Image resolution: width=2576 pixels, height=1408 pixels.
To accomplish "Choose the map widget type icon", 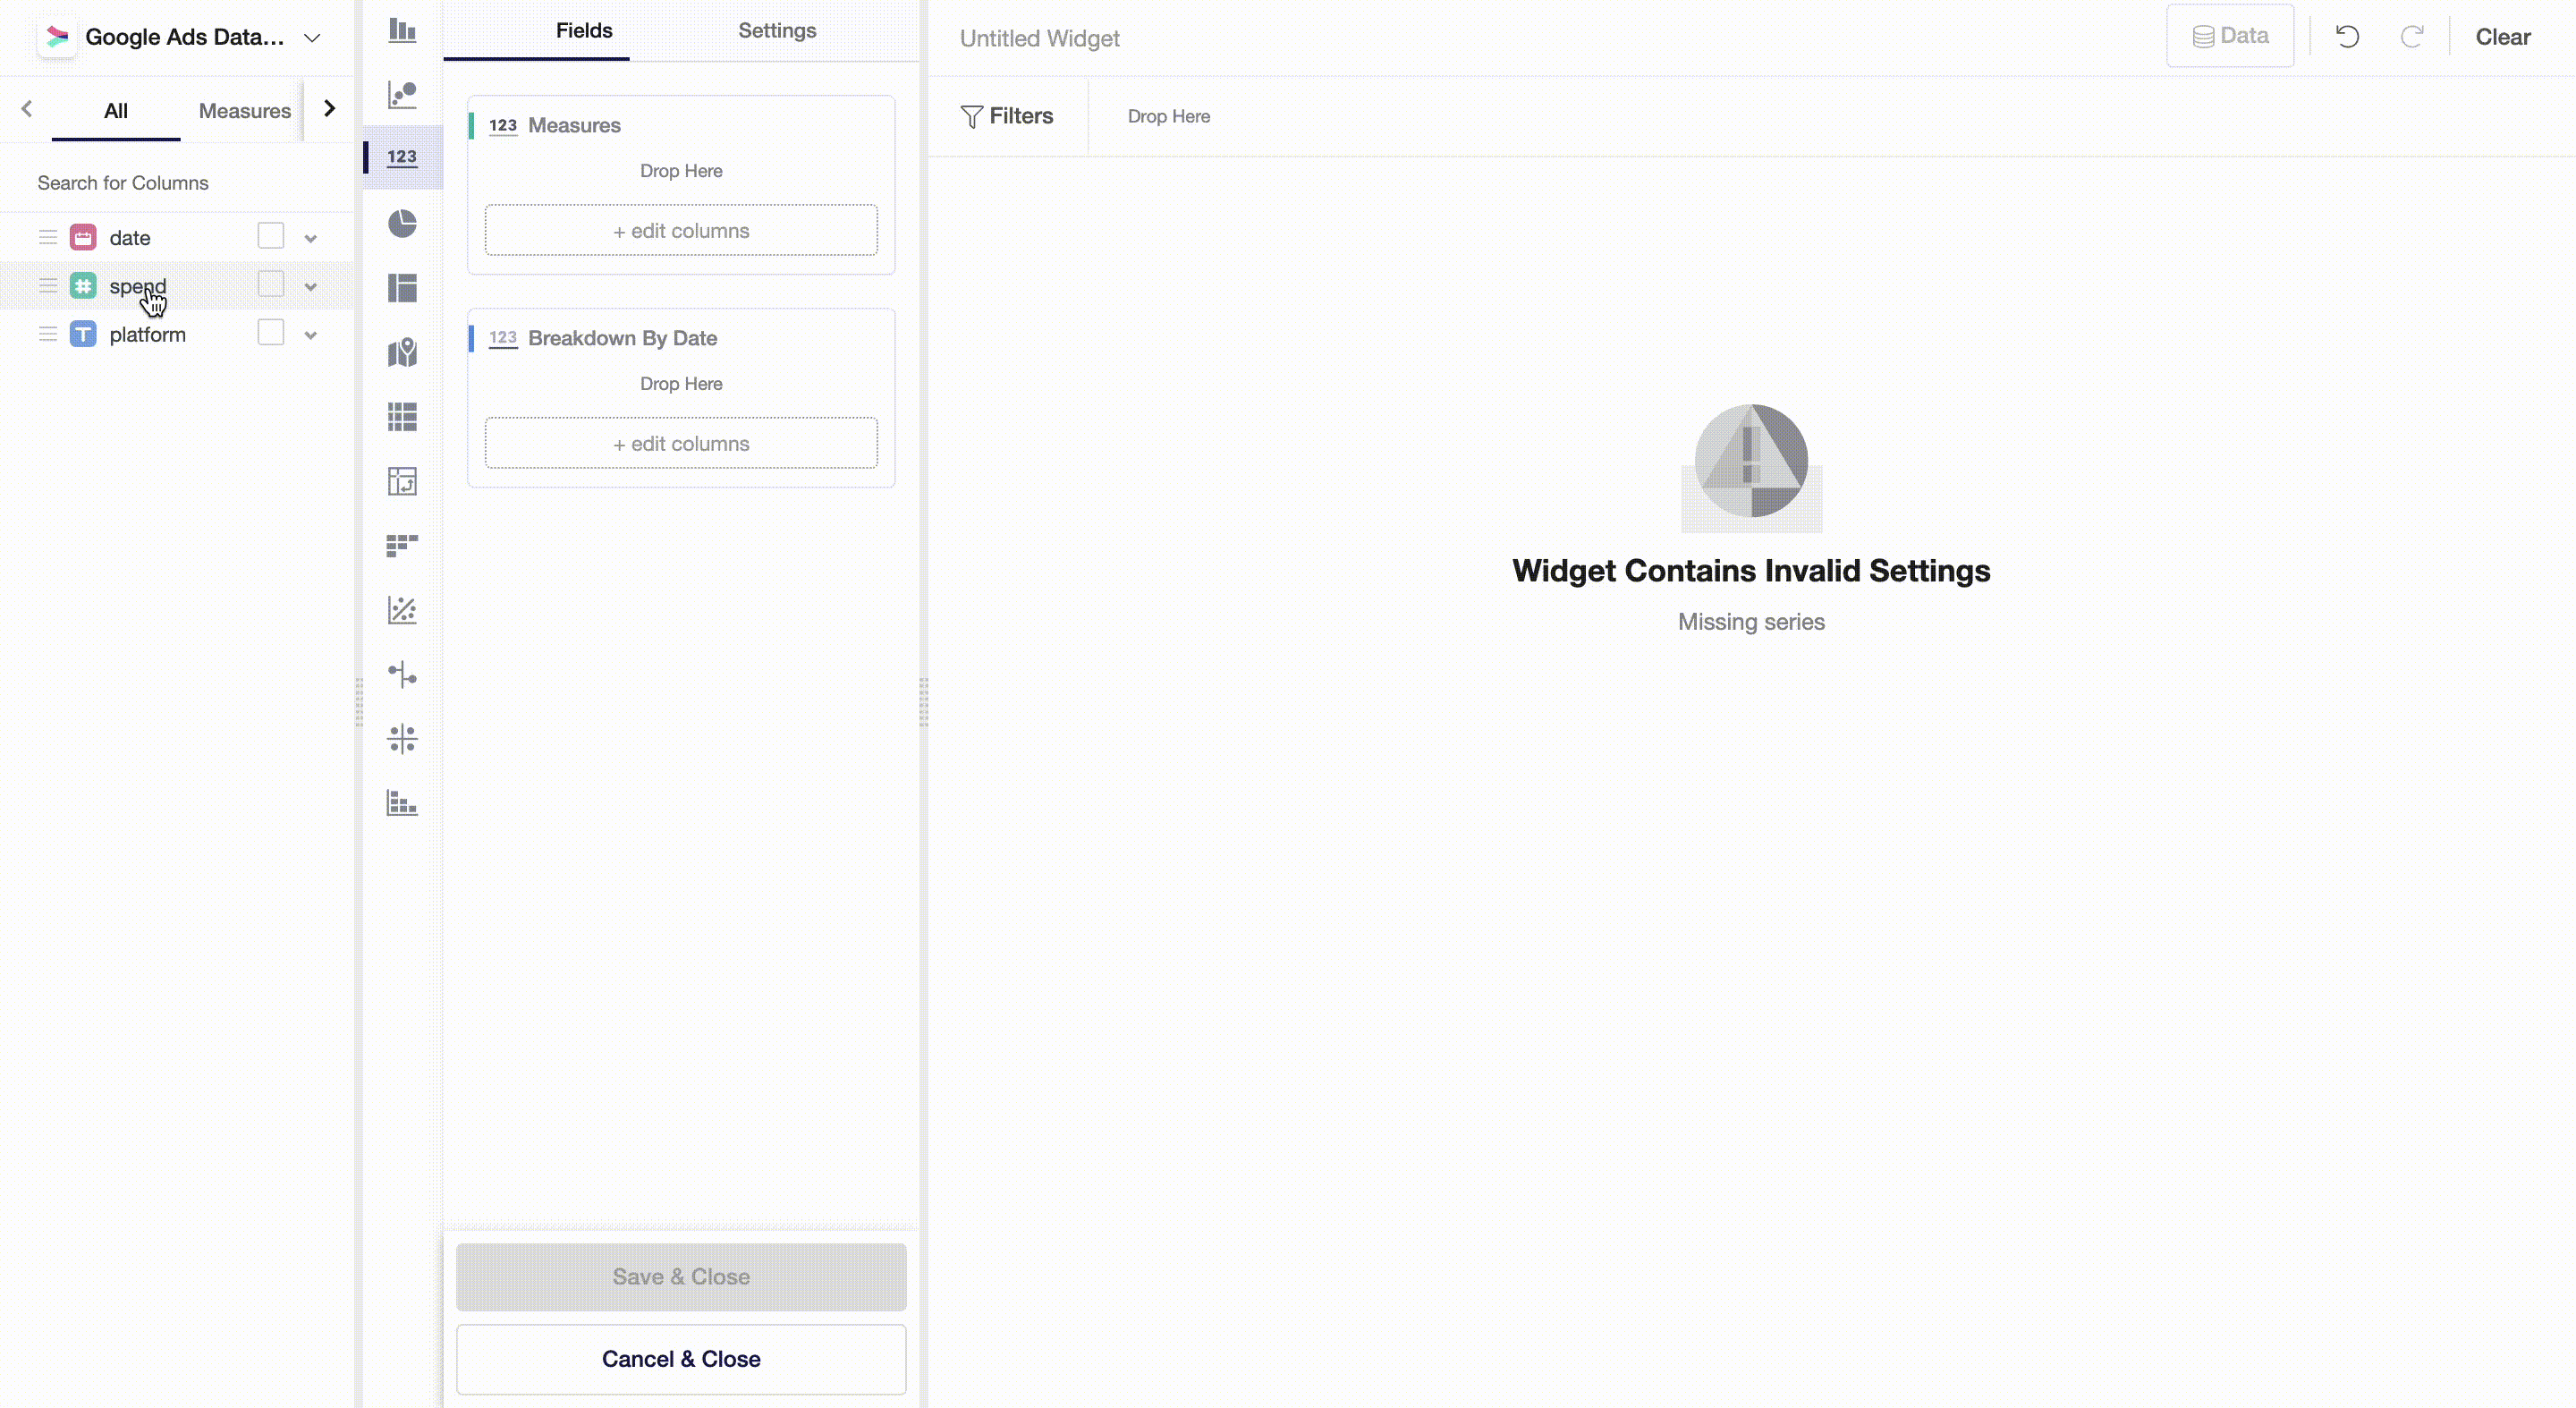I will pos(402,352).
